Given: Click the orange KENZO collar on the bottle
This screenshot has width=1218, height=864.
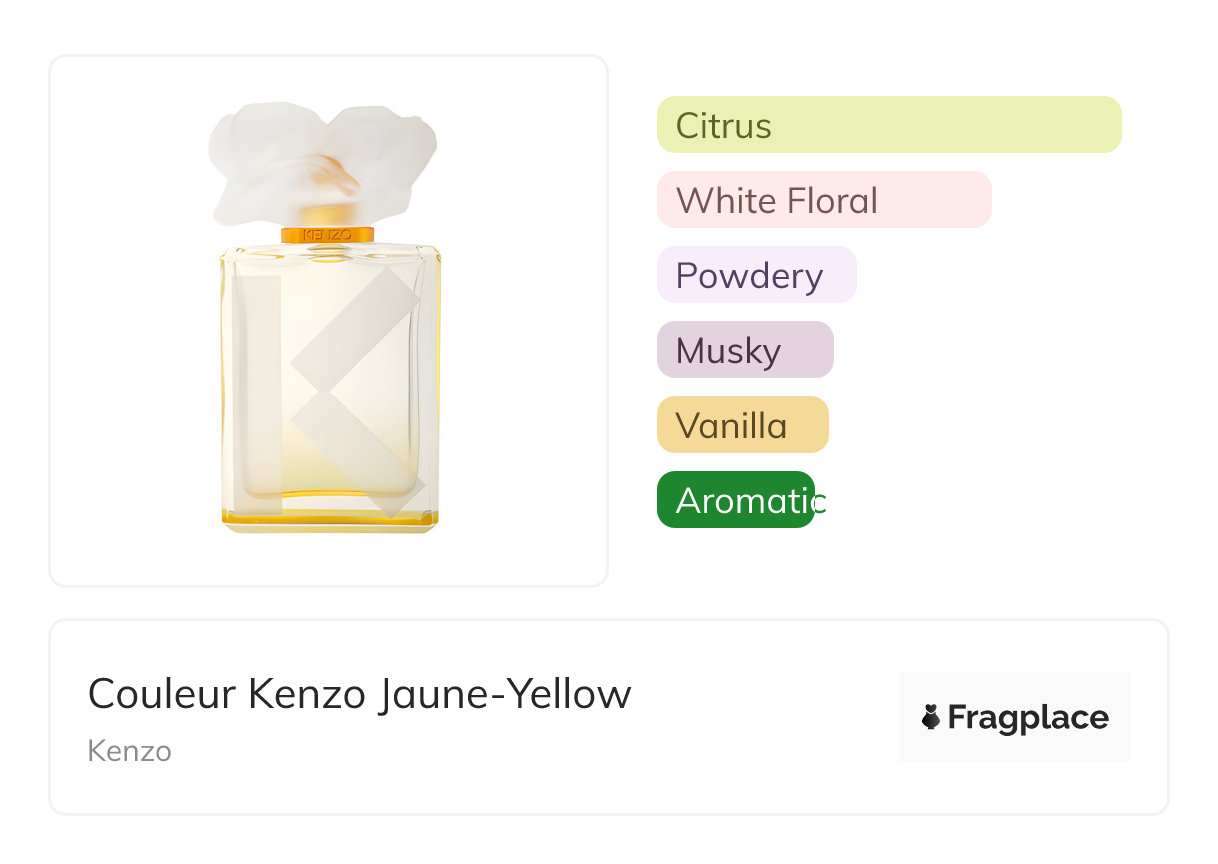Looking at the screenshot, I should [328, 234].
